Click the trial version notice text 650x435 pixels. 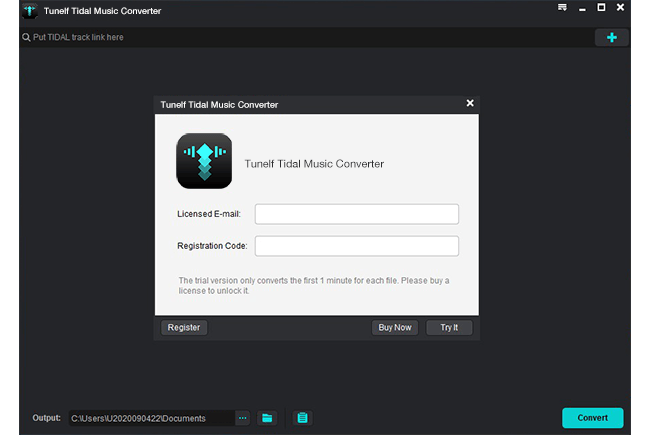pyautogui.click(x=314, y=285)
